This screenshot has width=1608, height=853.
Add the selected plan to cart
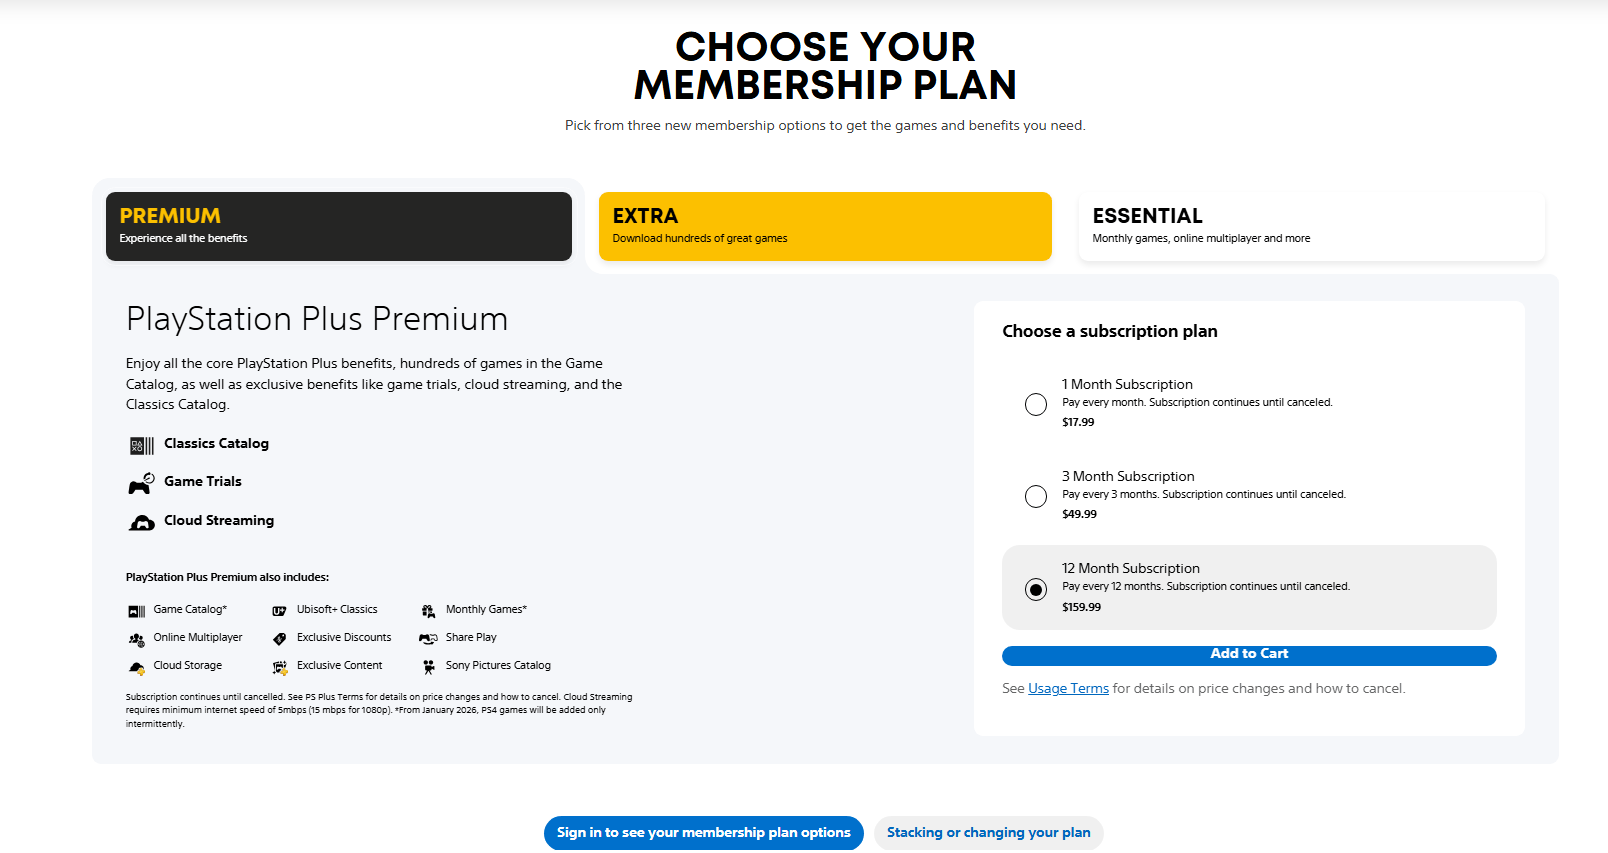[1249, 655]
